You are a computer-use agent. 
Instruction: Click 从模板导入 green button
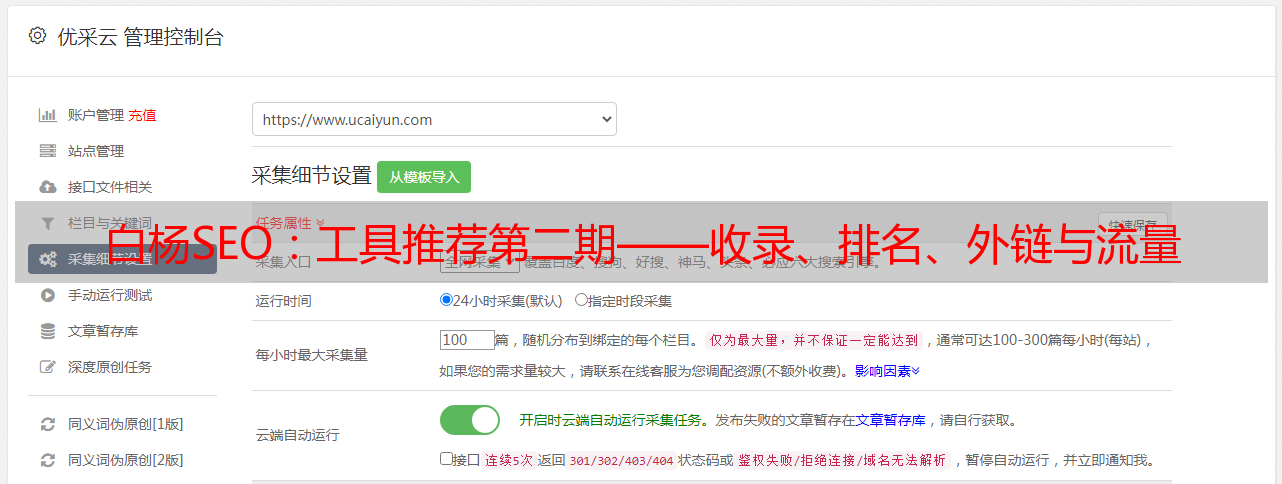[424, 177]
